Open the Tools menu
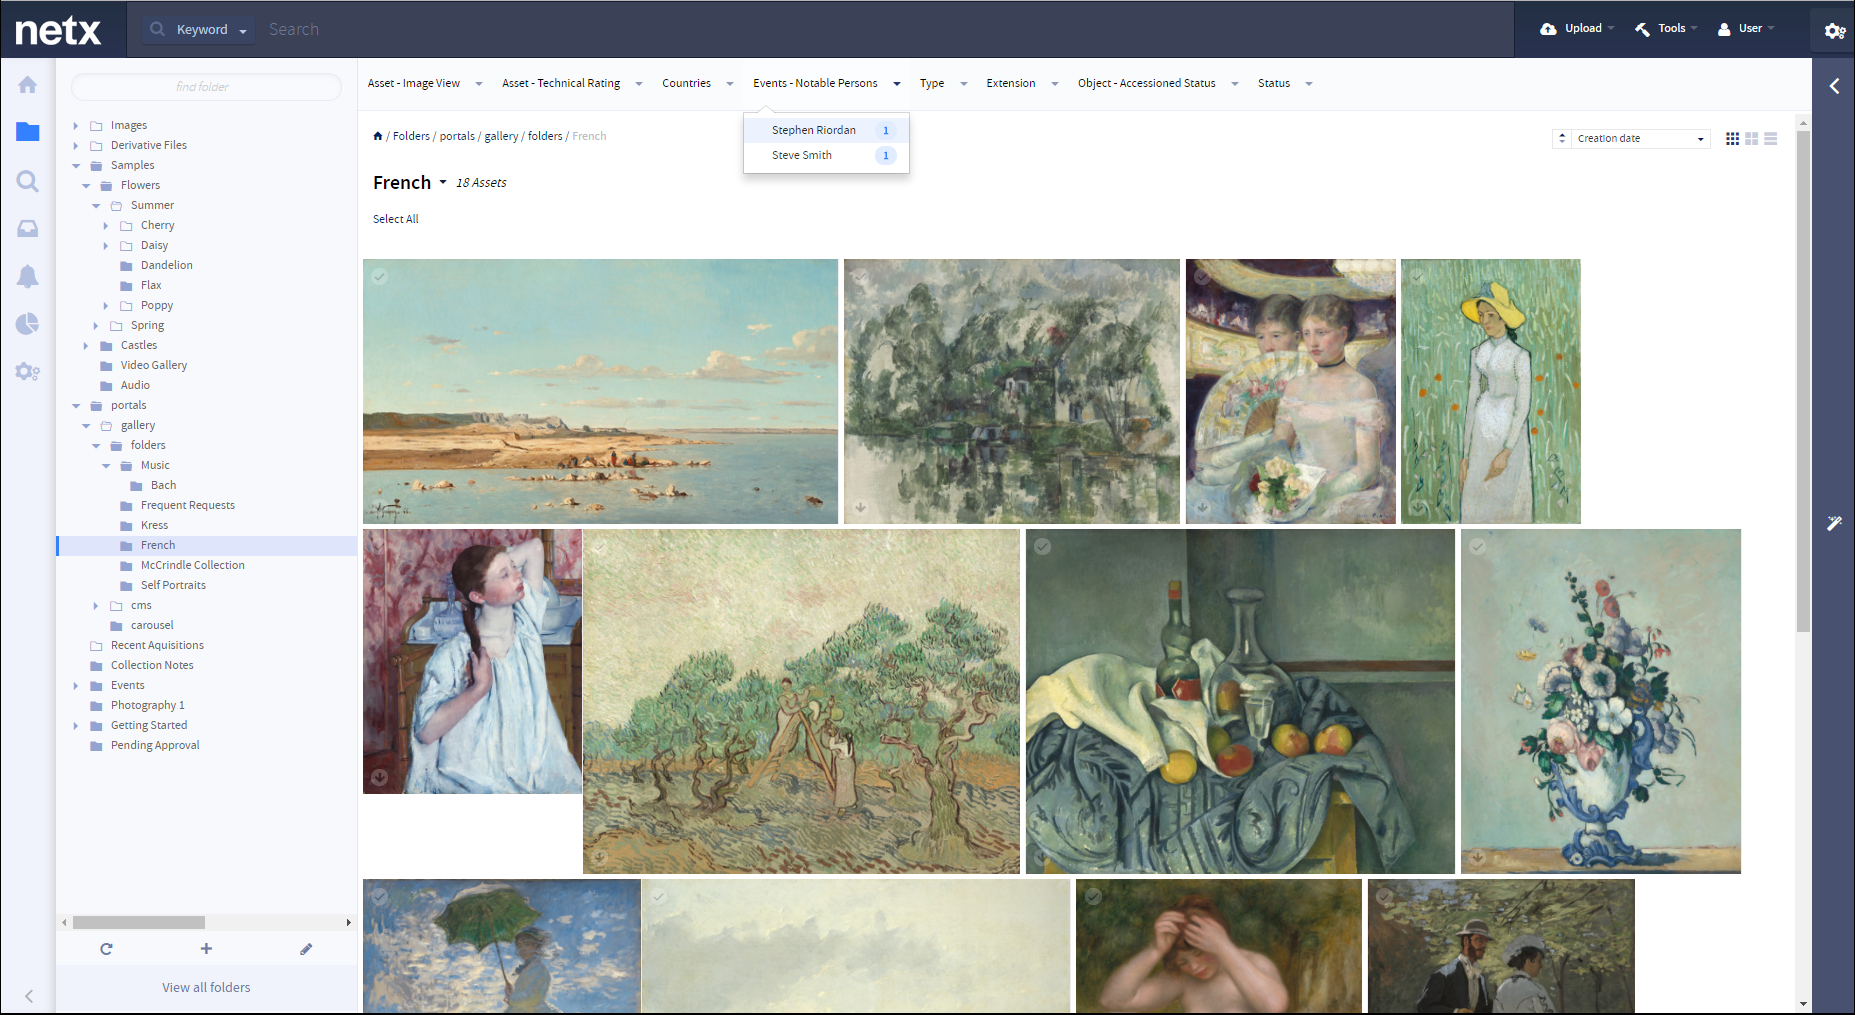This screenshot has width=1855, height=1015. pyautogui.click(x=1666, y=29)
